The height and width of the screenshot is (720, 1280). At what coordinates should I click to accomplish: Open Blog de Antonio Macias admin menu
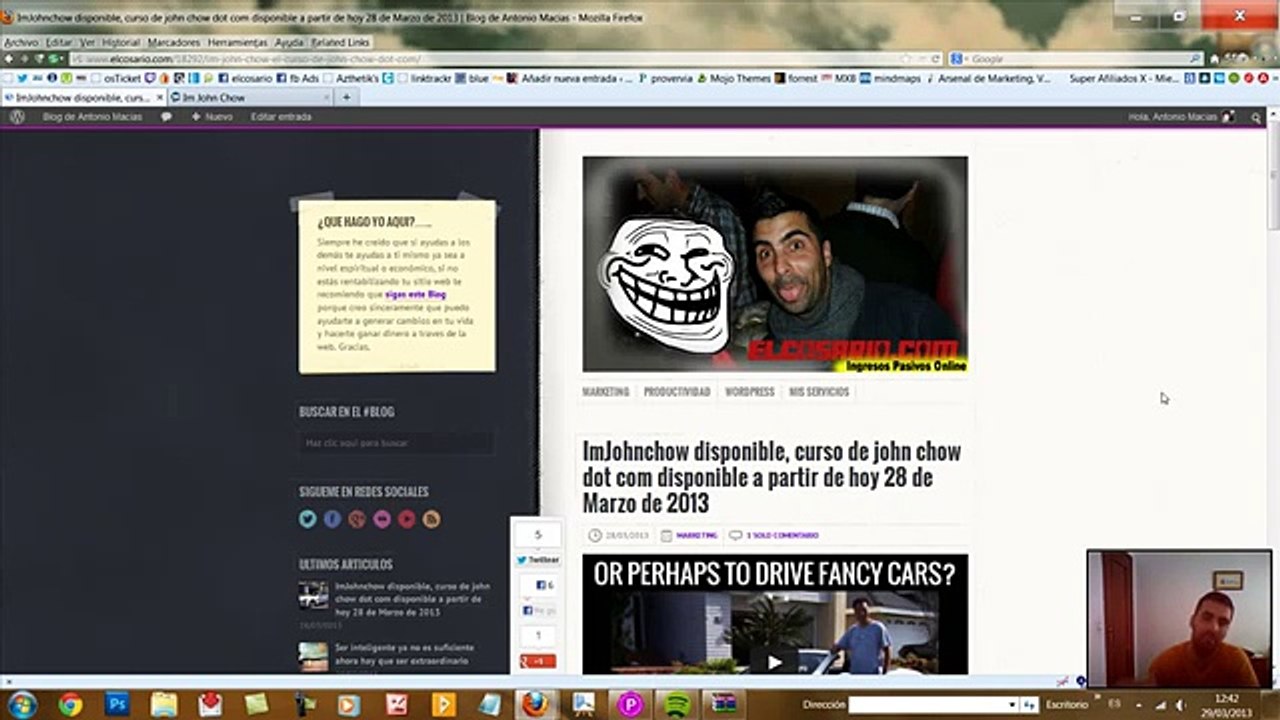tap(92, 117)
